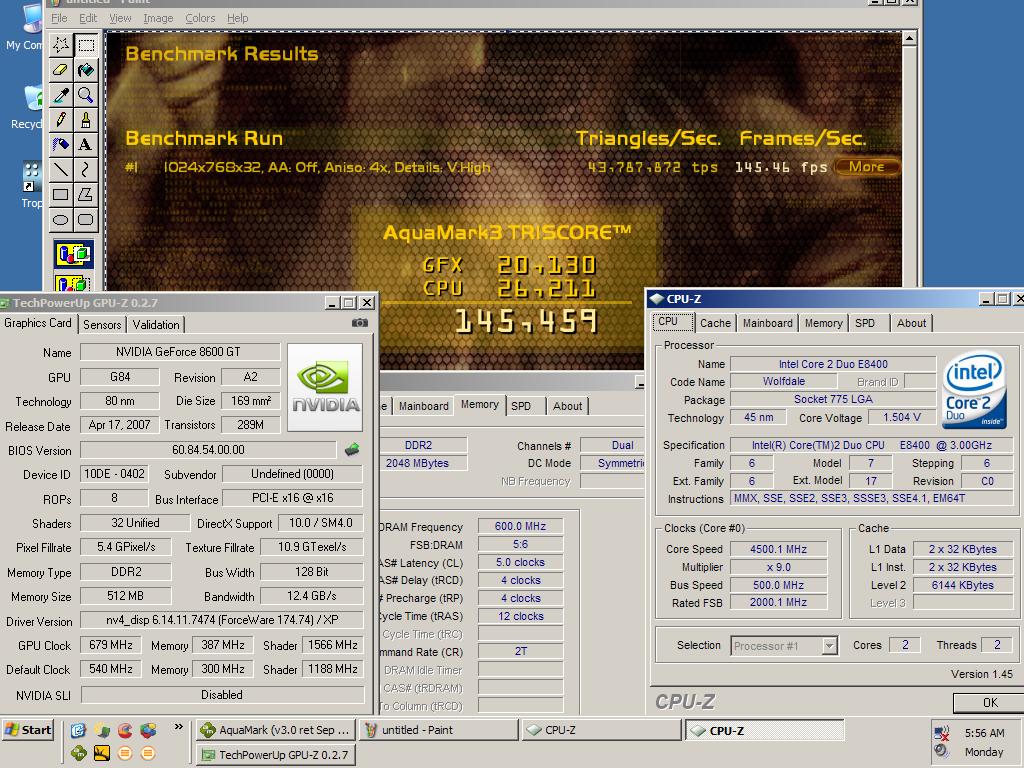Click TechPowerUp GPU-Z 0.2.7 taskbar button
The image size is (1024, 768).
(276, 755)
